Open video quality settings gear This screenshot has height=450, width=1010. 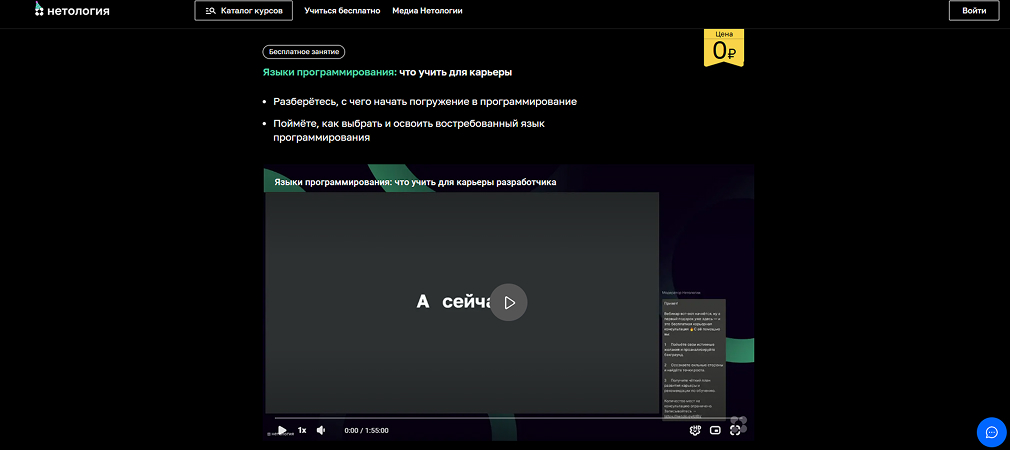point(695,430)
